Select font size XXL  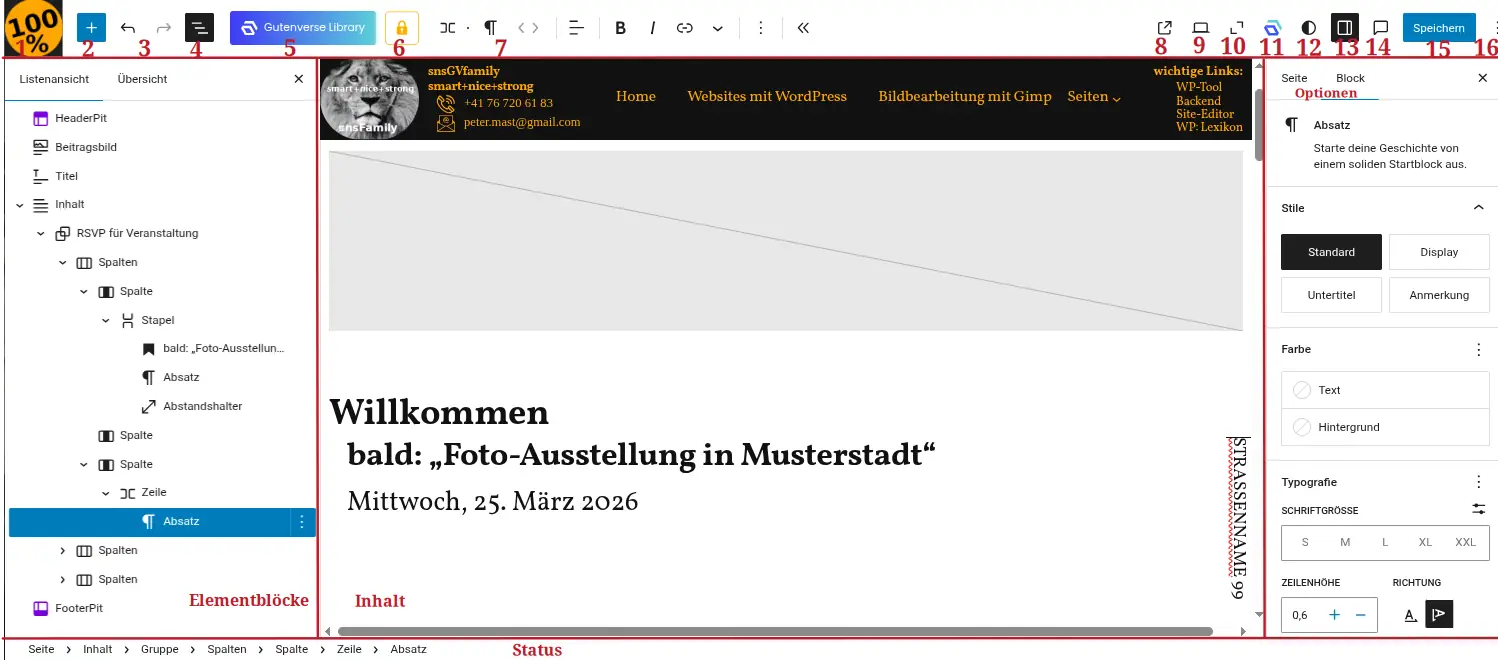point(1465,542)
